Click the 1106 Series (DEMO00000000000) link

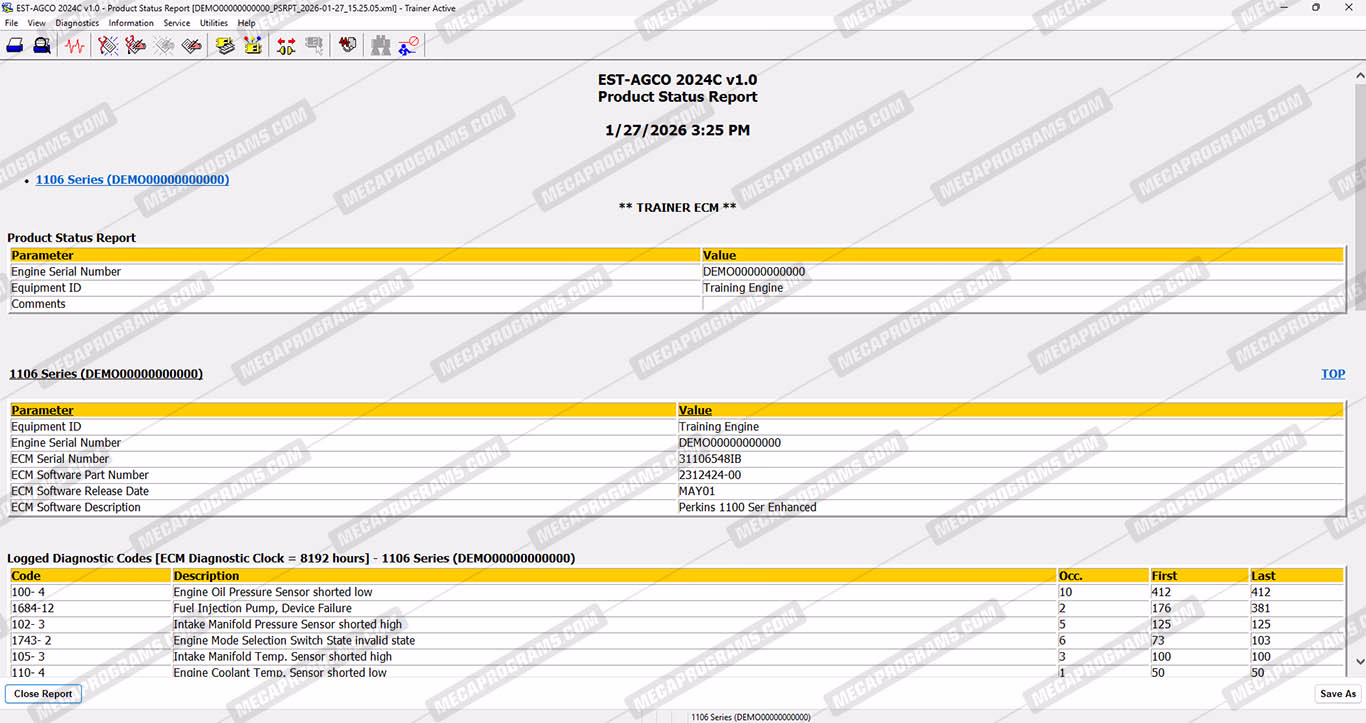(x=132, y=180)
